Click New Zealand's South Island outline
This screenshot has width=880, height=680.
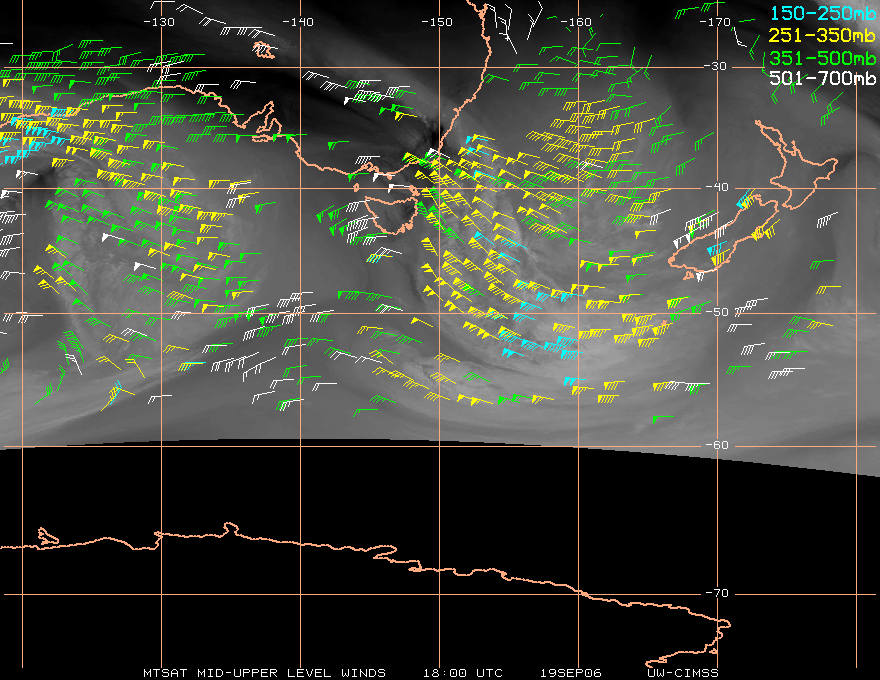724,237
